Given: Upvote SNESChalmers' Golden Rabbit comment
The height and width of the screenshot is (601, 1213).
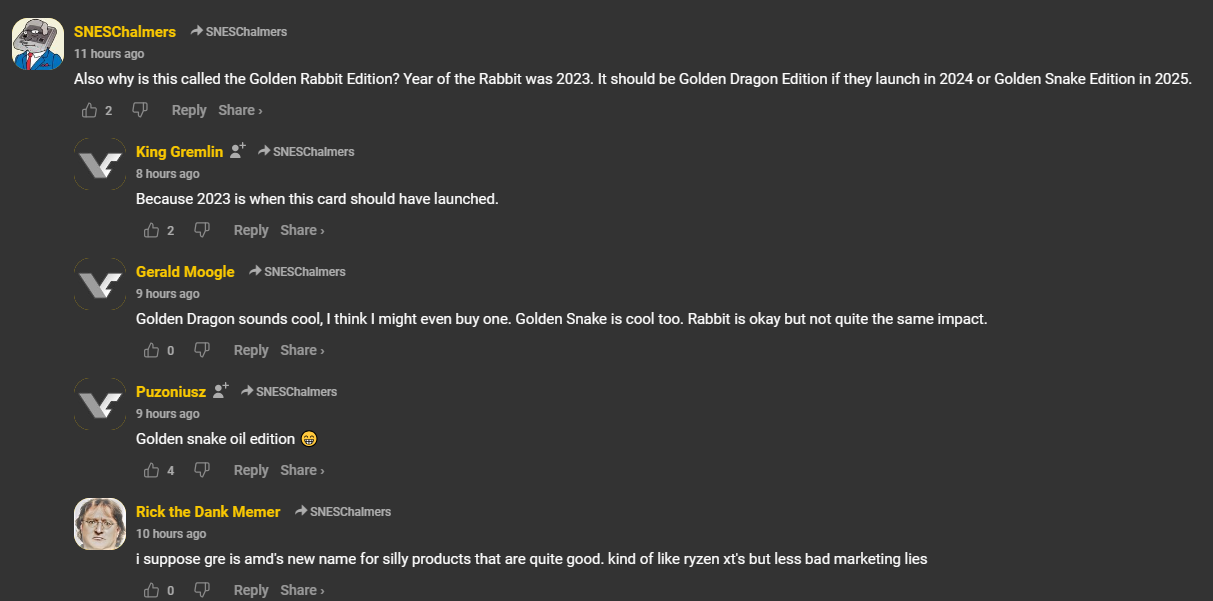Looking at the screenshot, I should [x=90, y=110].
